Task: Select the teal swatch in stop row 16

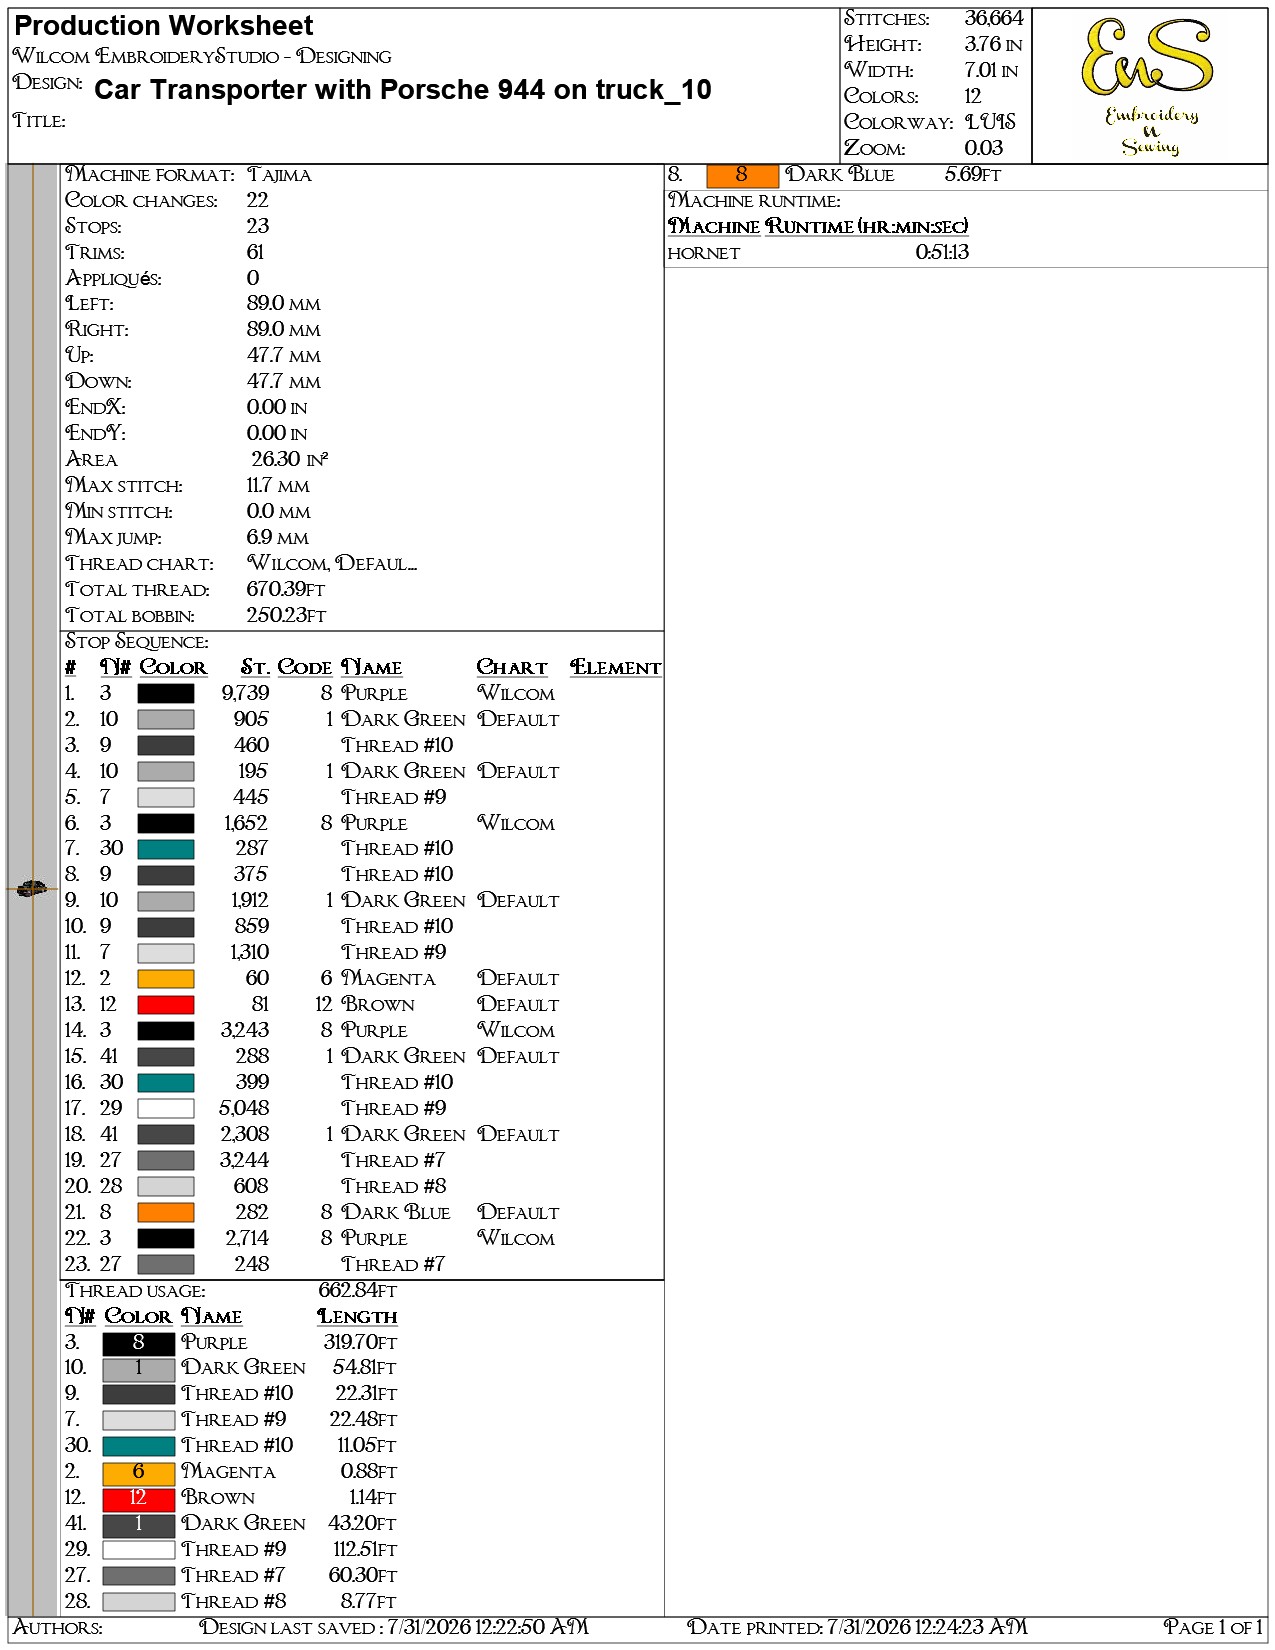Action: point(166,1083)
